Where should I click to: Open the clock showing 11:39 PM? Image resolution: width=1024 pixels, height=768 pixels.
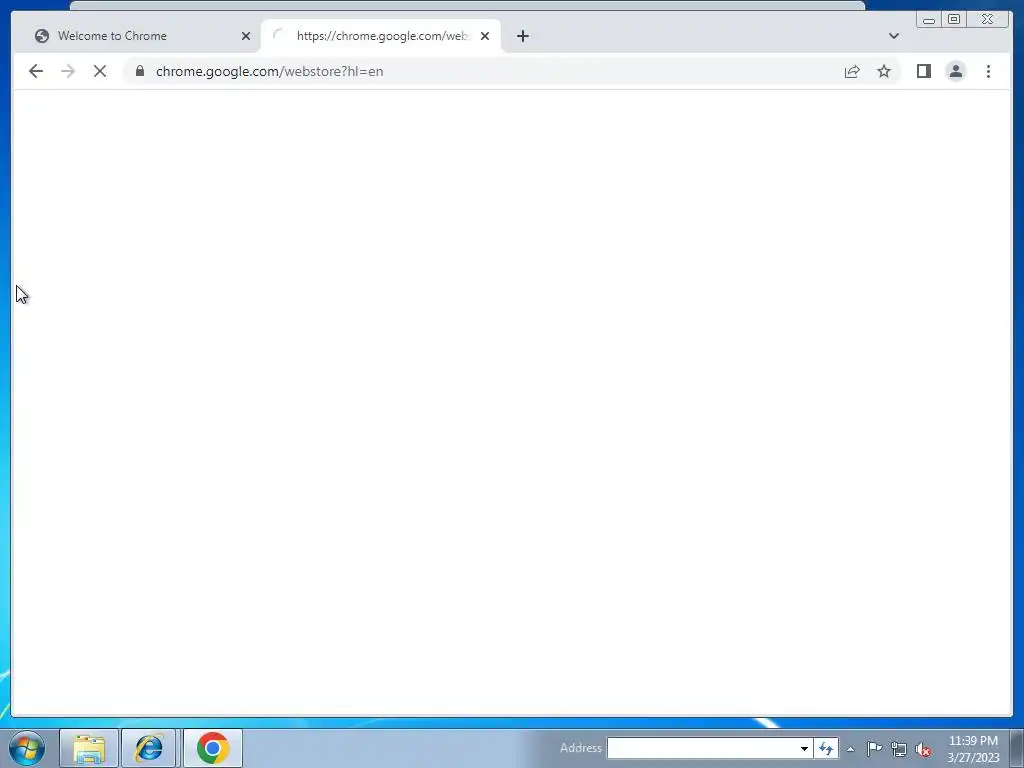point(973,749)
